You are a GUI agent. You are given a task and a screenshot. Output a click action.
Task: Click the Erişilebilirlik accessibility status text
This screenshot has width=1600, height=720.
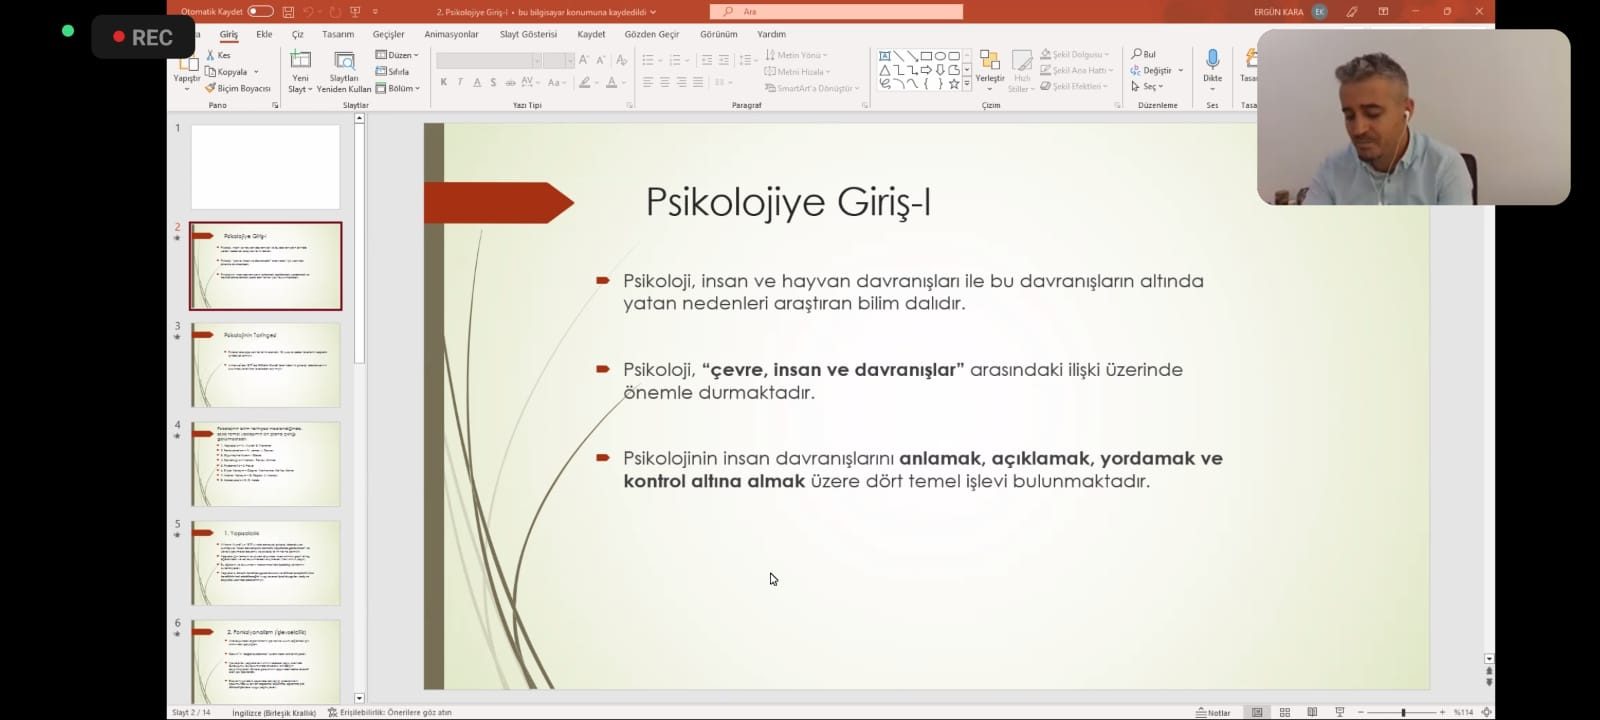click(395, 713)
